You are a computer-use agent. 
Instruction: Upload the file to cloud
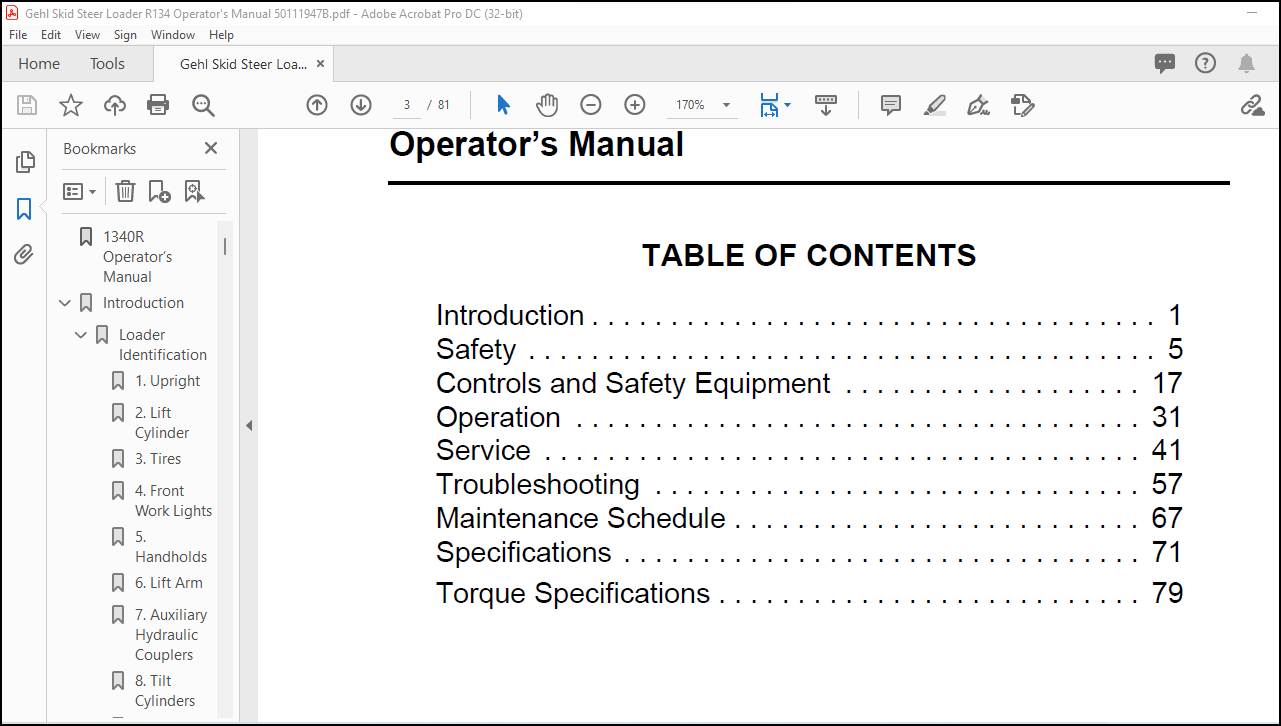[x=115, y=105]
